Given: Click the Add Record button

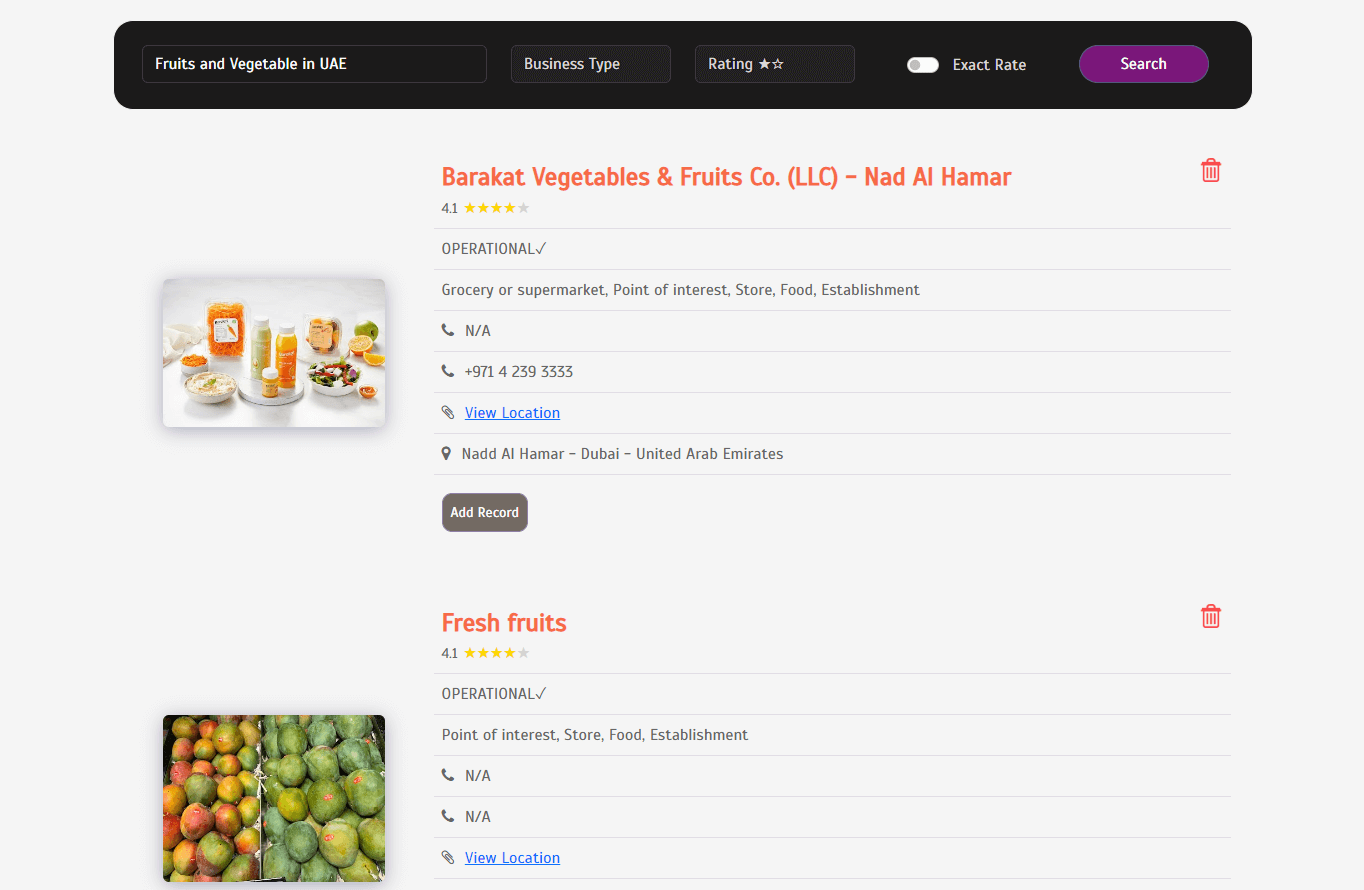Looking at the screenshot, I should [x=484, y=512].
